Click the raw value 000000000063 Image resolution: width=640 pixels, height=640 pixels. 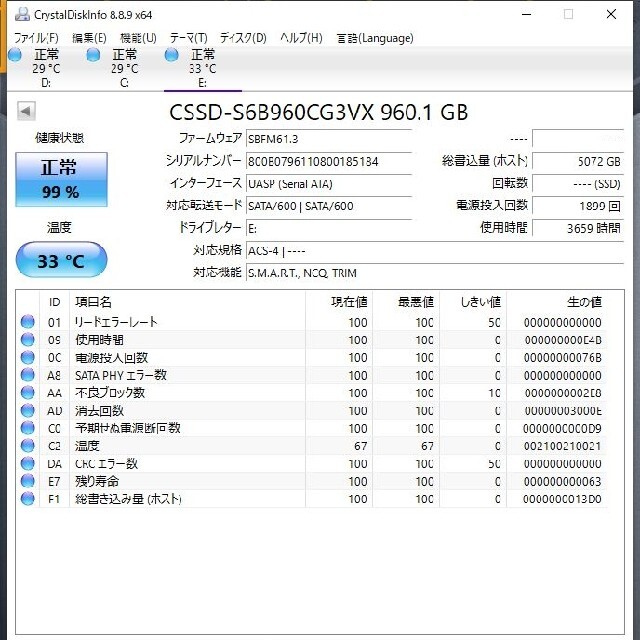coord(562,482)
